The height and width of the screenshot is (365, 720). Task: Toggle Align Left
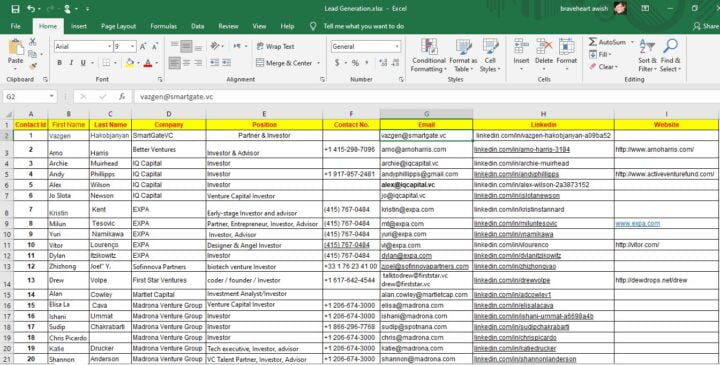click(174, 63)
